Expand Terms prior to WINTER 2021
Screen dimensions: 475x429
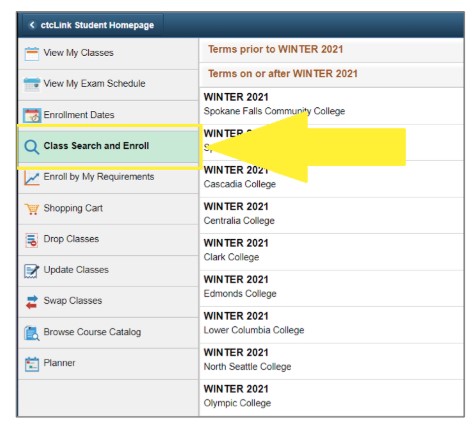click(331, 50)
